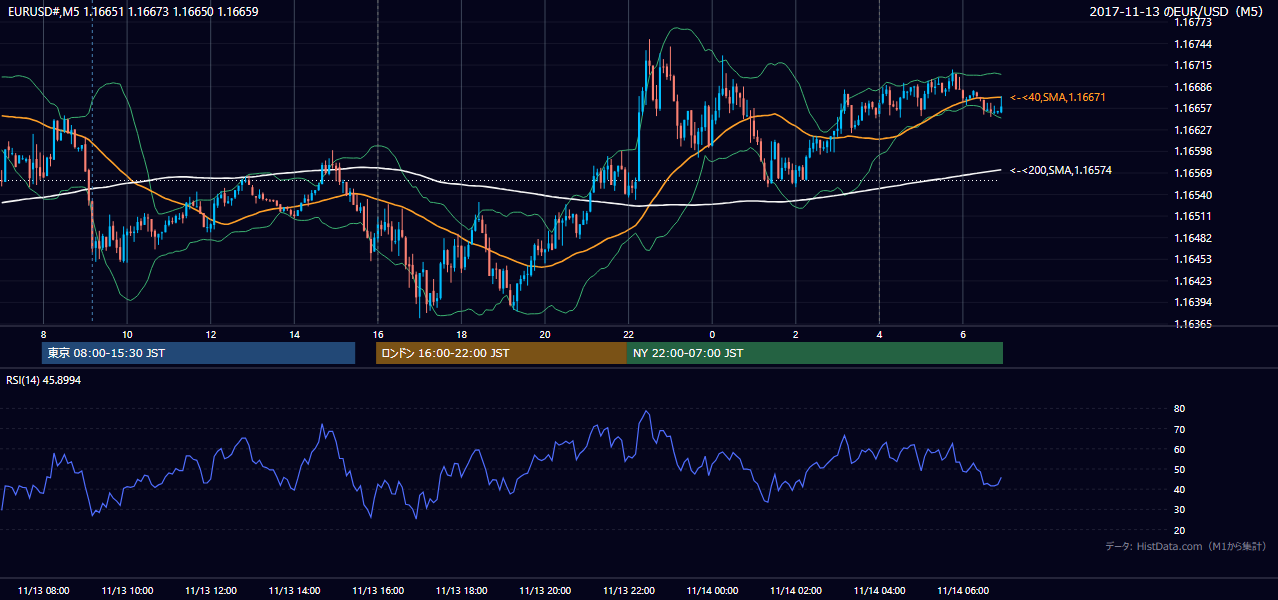Click the Tokyo 08:00-15:30 JST session bar

[198, 353]
